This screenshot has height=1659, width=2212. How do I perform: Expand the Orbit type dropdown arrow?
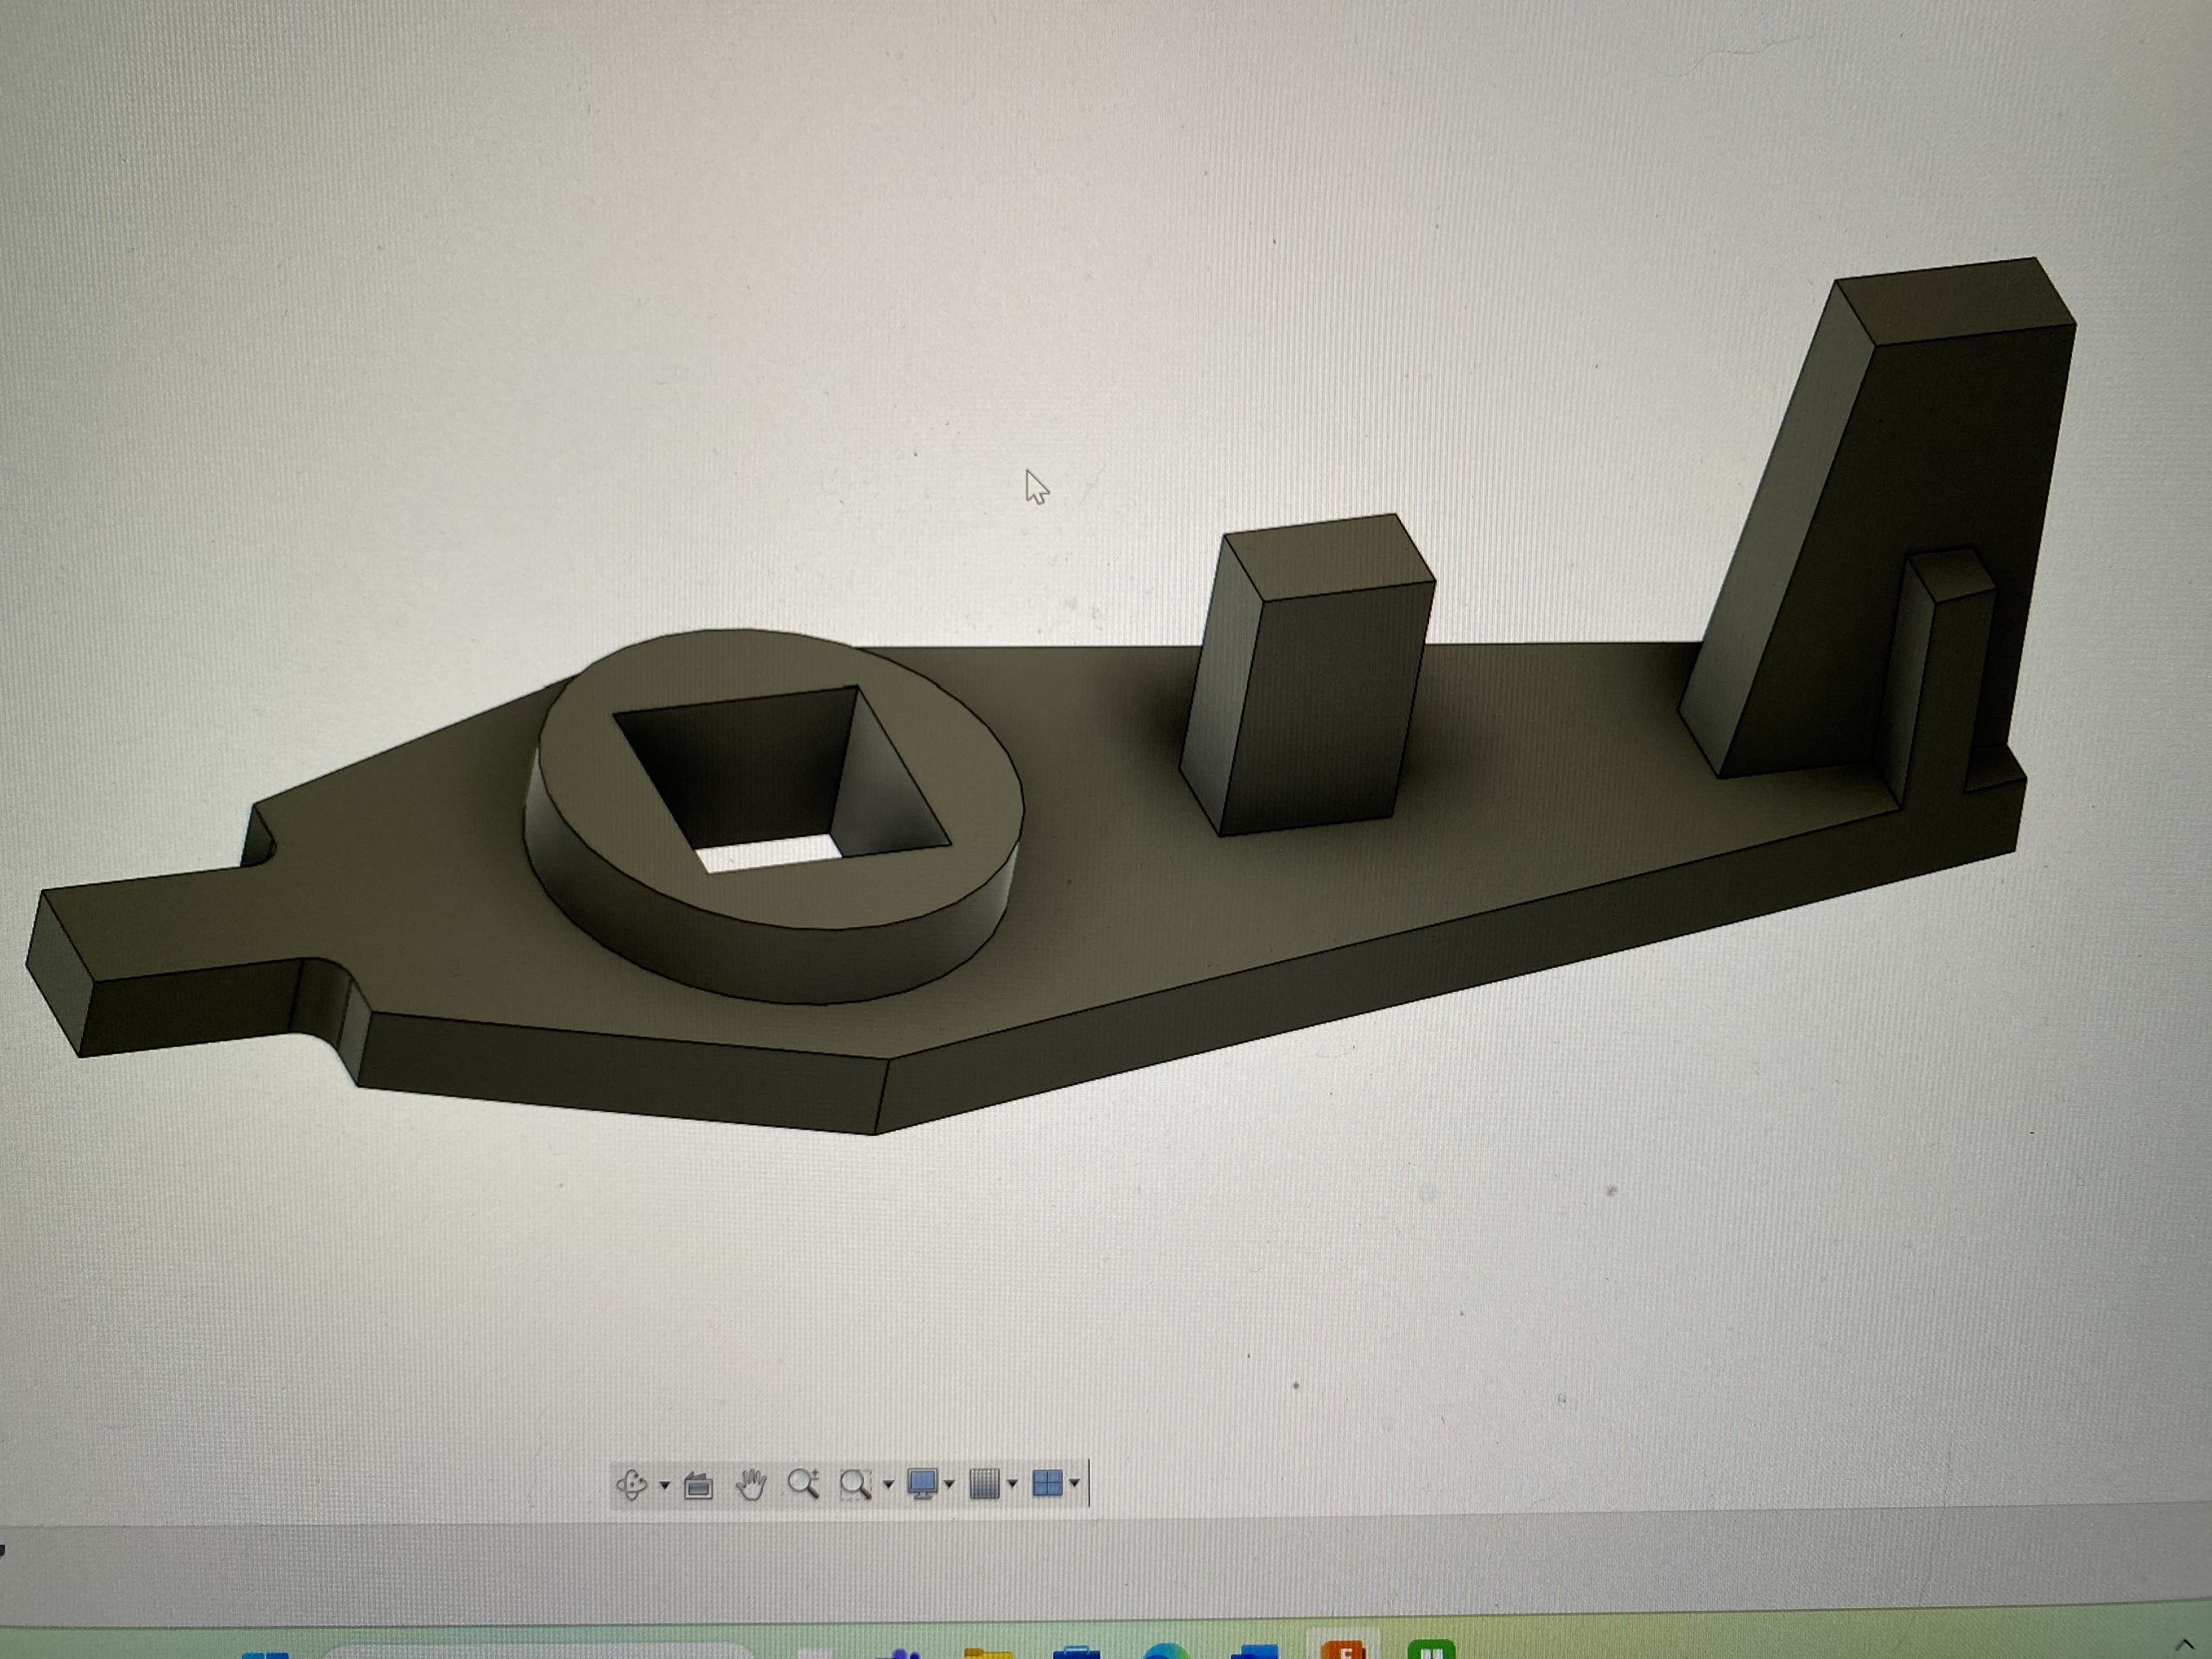click(x=664, y=1485)
